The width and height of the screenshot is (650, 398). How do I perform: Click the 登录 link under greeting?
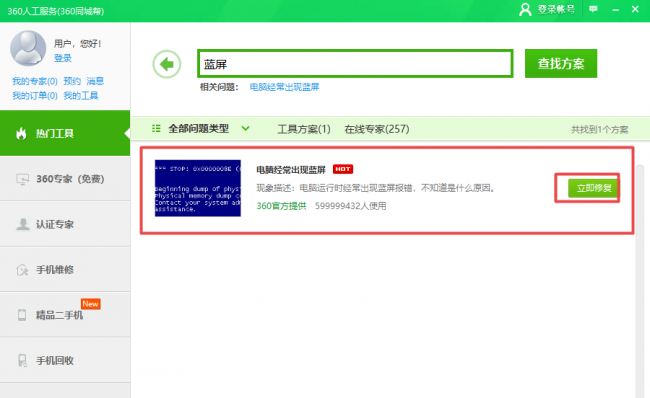(x=63, y=58)
